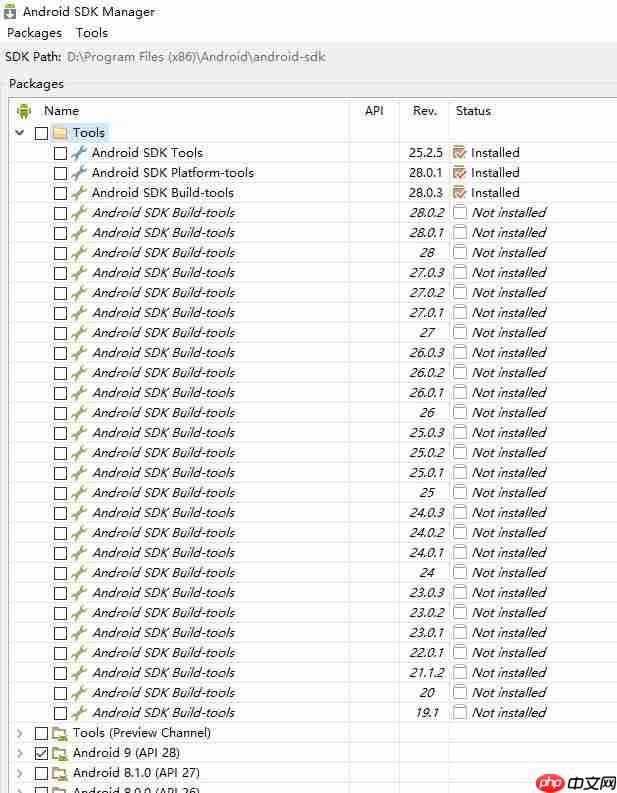Image resolution: width=617 pixels, height=793 pixels.
Task: Click wrench icon for Build-tools 28.0.1
Action: 79,233
